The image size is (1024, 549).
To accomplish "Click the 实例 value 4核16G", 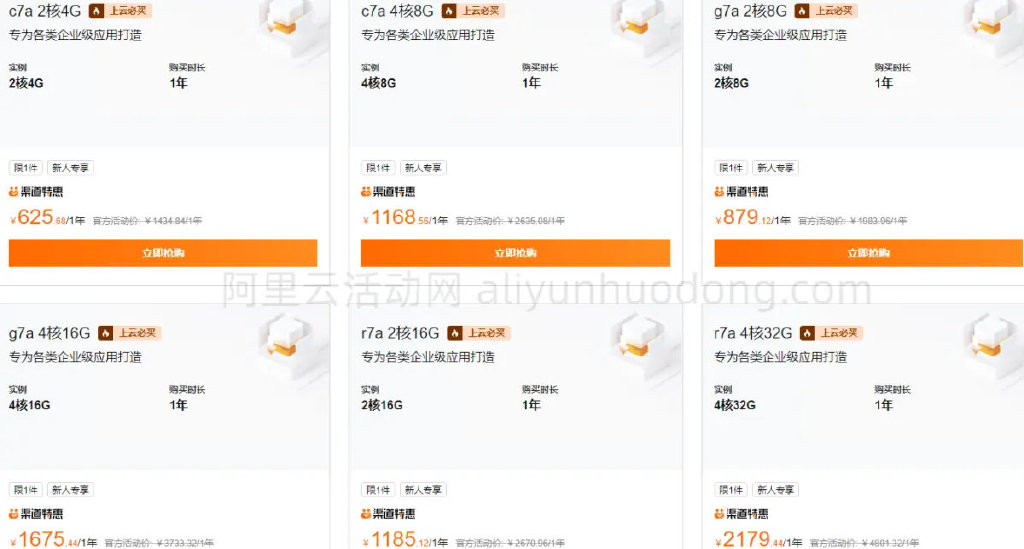I will coord(29,405).
